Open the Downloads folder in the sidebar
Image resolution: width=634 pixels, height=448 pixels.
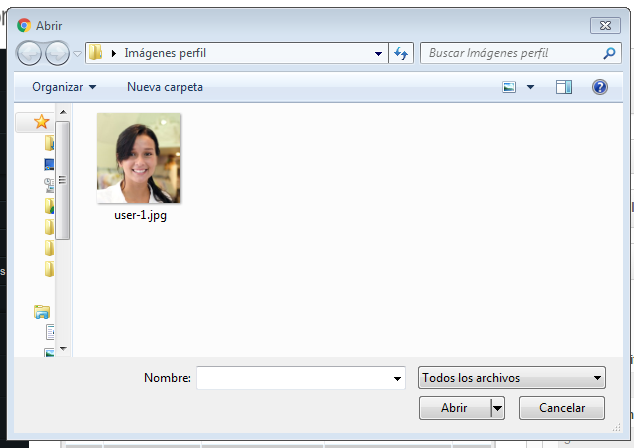tap(49, 143)
